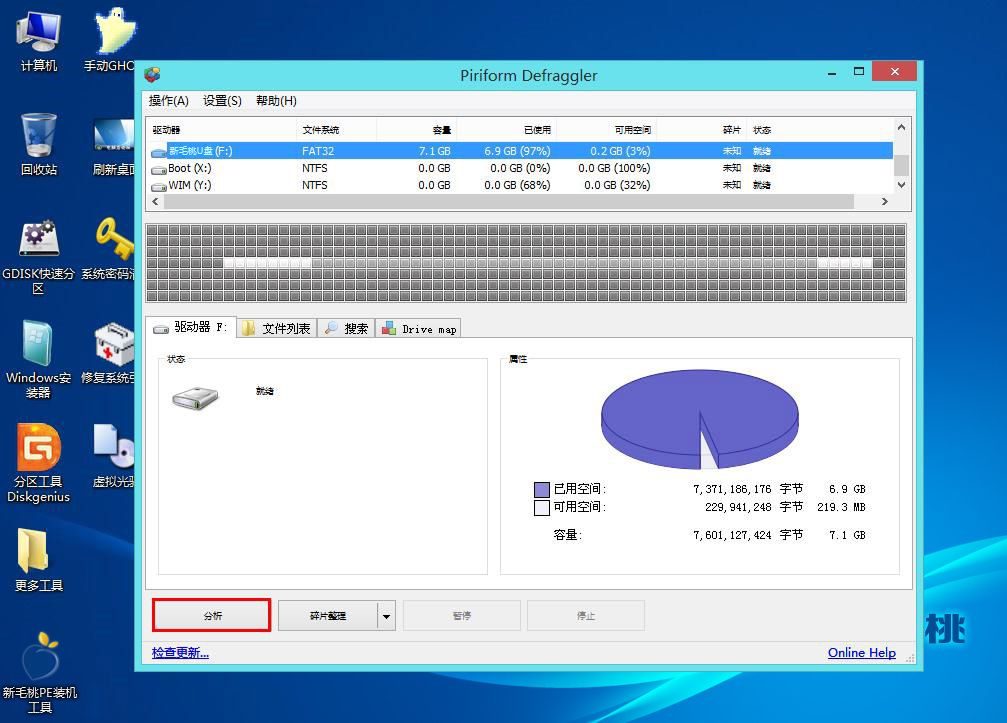Click the gray drive block map grid
Viewport: 1007px width, 723px height.
pyautogui.click(x=526, y=263)
